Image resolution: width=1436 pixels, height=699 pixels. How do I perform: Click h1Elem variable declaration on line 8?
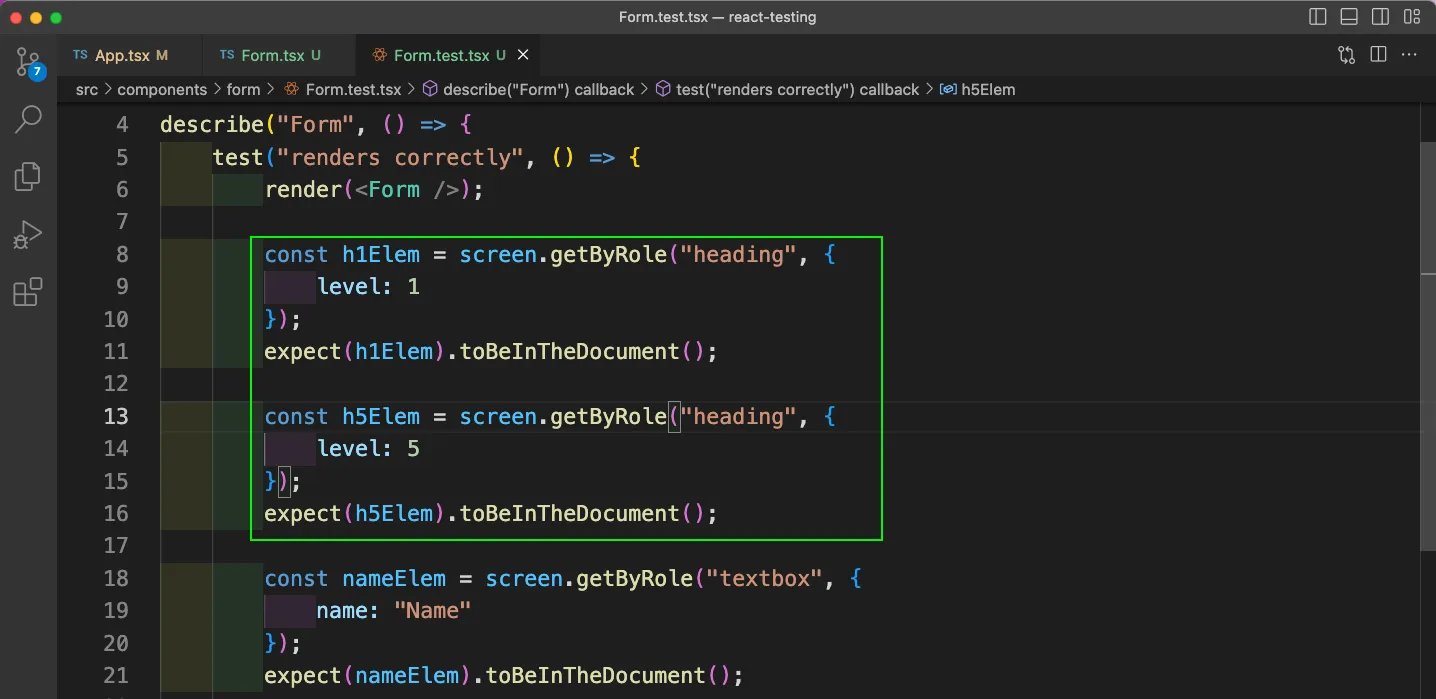click(x=381, y=254)
